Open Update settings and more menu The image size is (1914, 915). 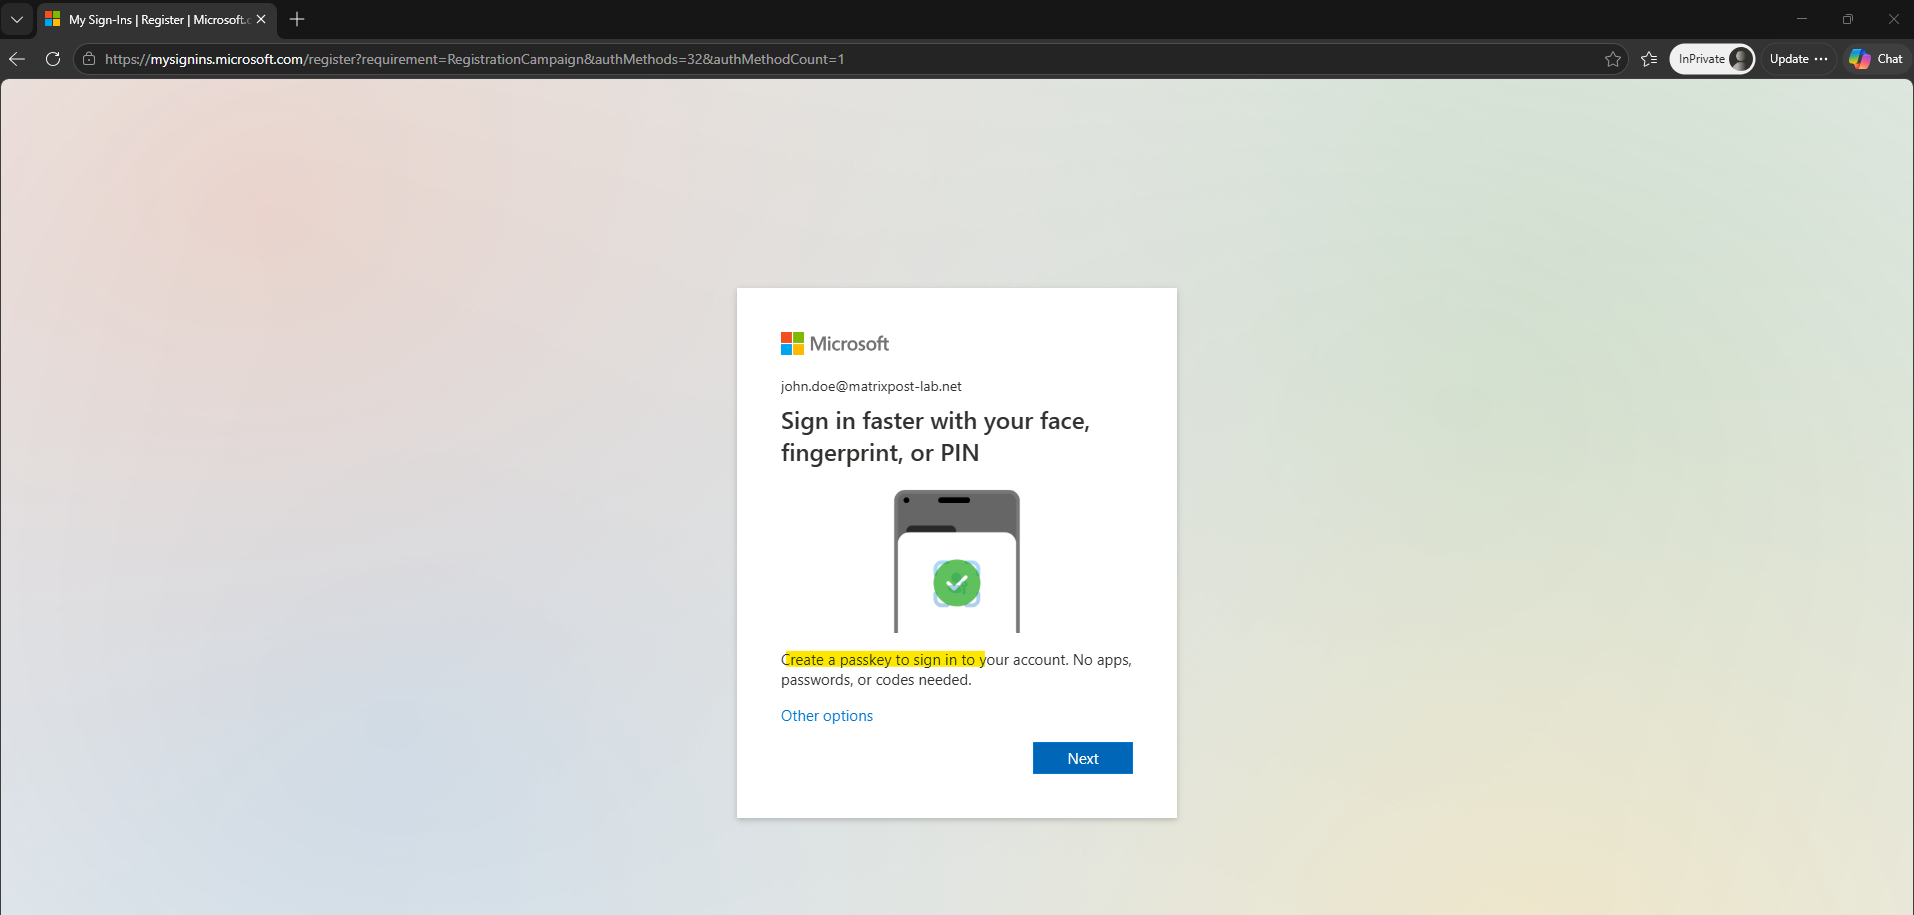(1799, 59)
